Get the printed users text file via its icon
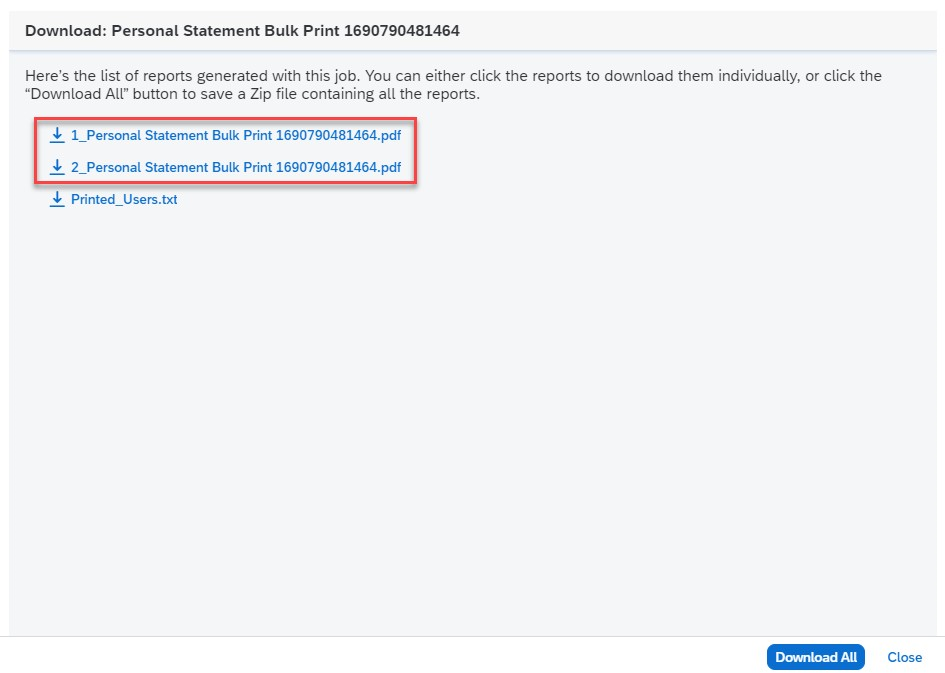The width and height of the screenshot is (945, 673). pyautogui.click(x=57, y=199)
